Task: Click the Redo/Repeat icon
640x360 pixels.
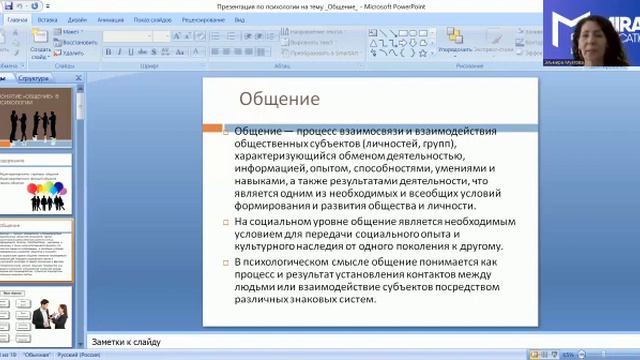Action: point(35,6)
